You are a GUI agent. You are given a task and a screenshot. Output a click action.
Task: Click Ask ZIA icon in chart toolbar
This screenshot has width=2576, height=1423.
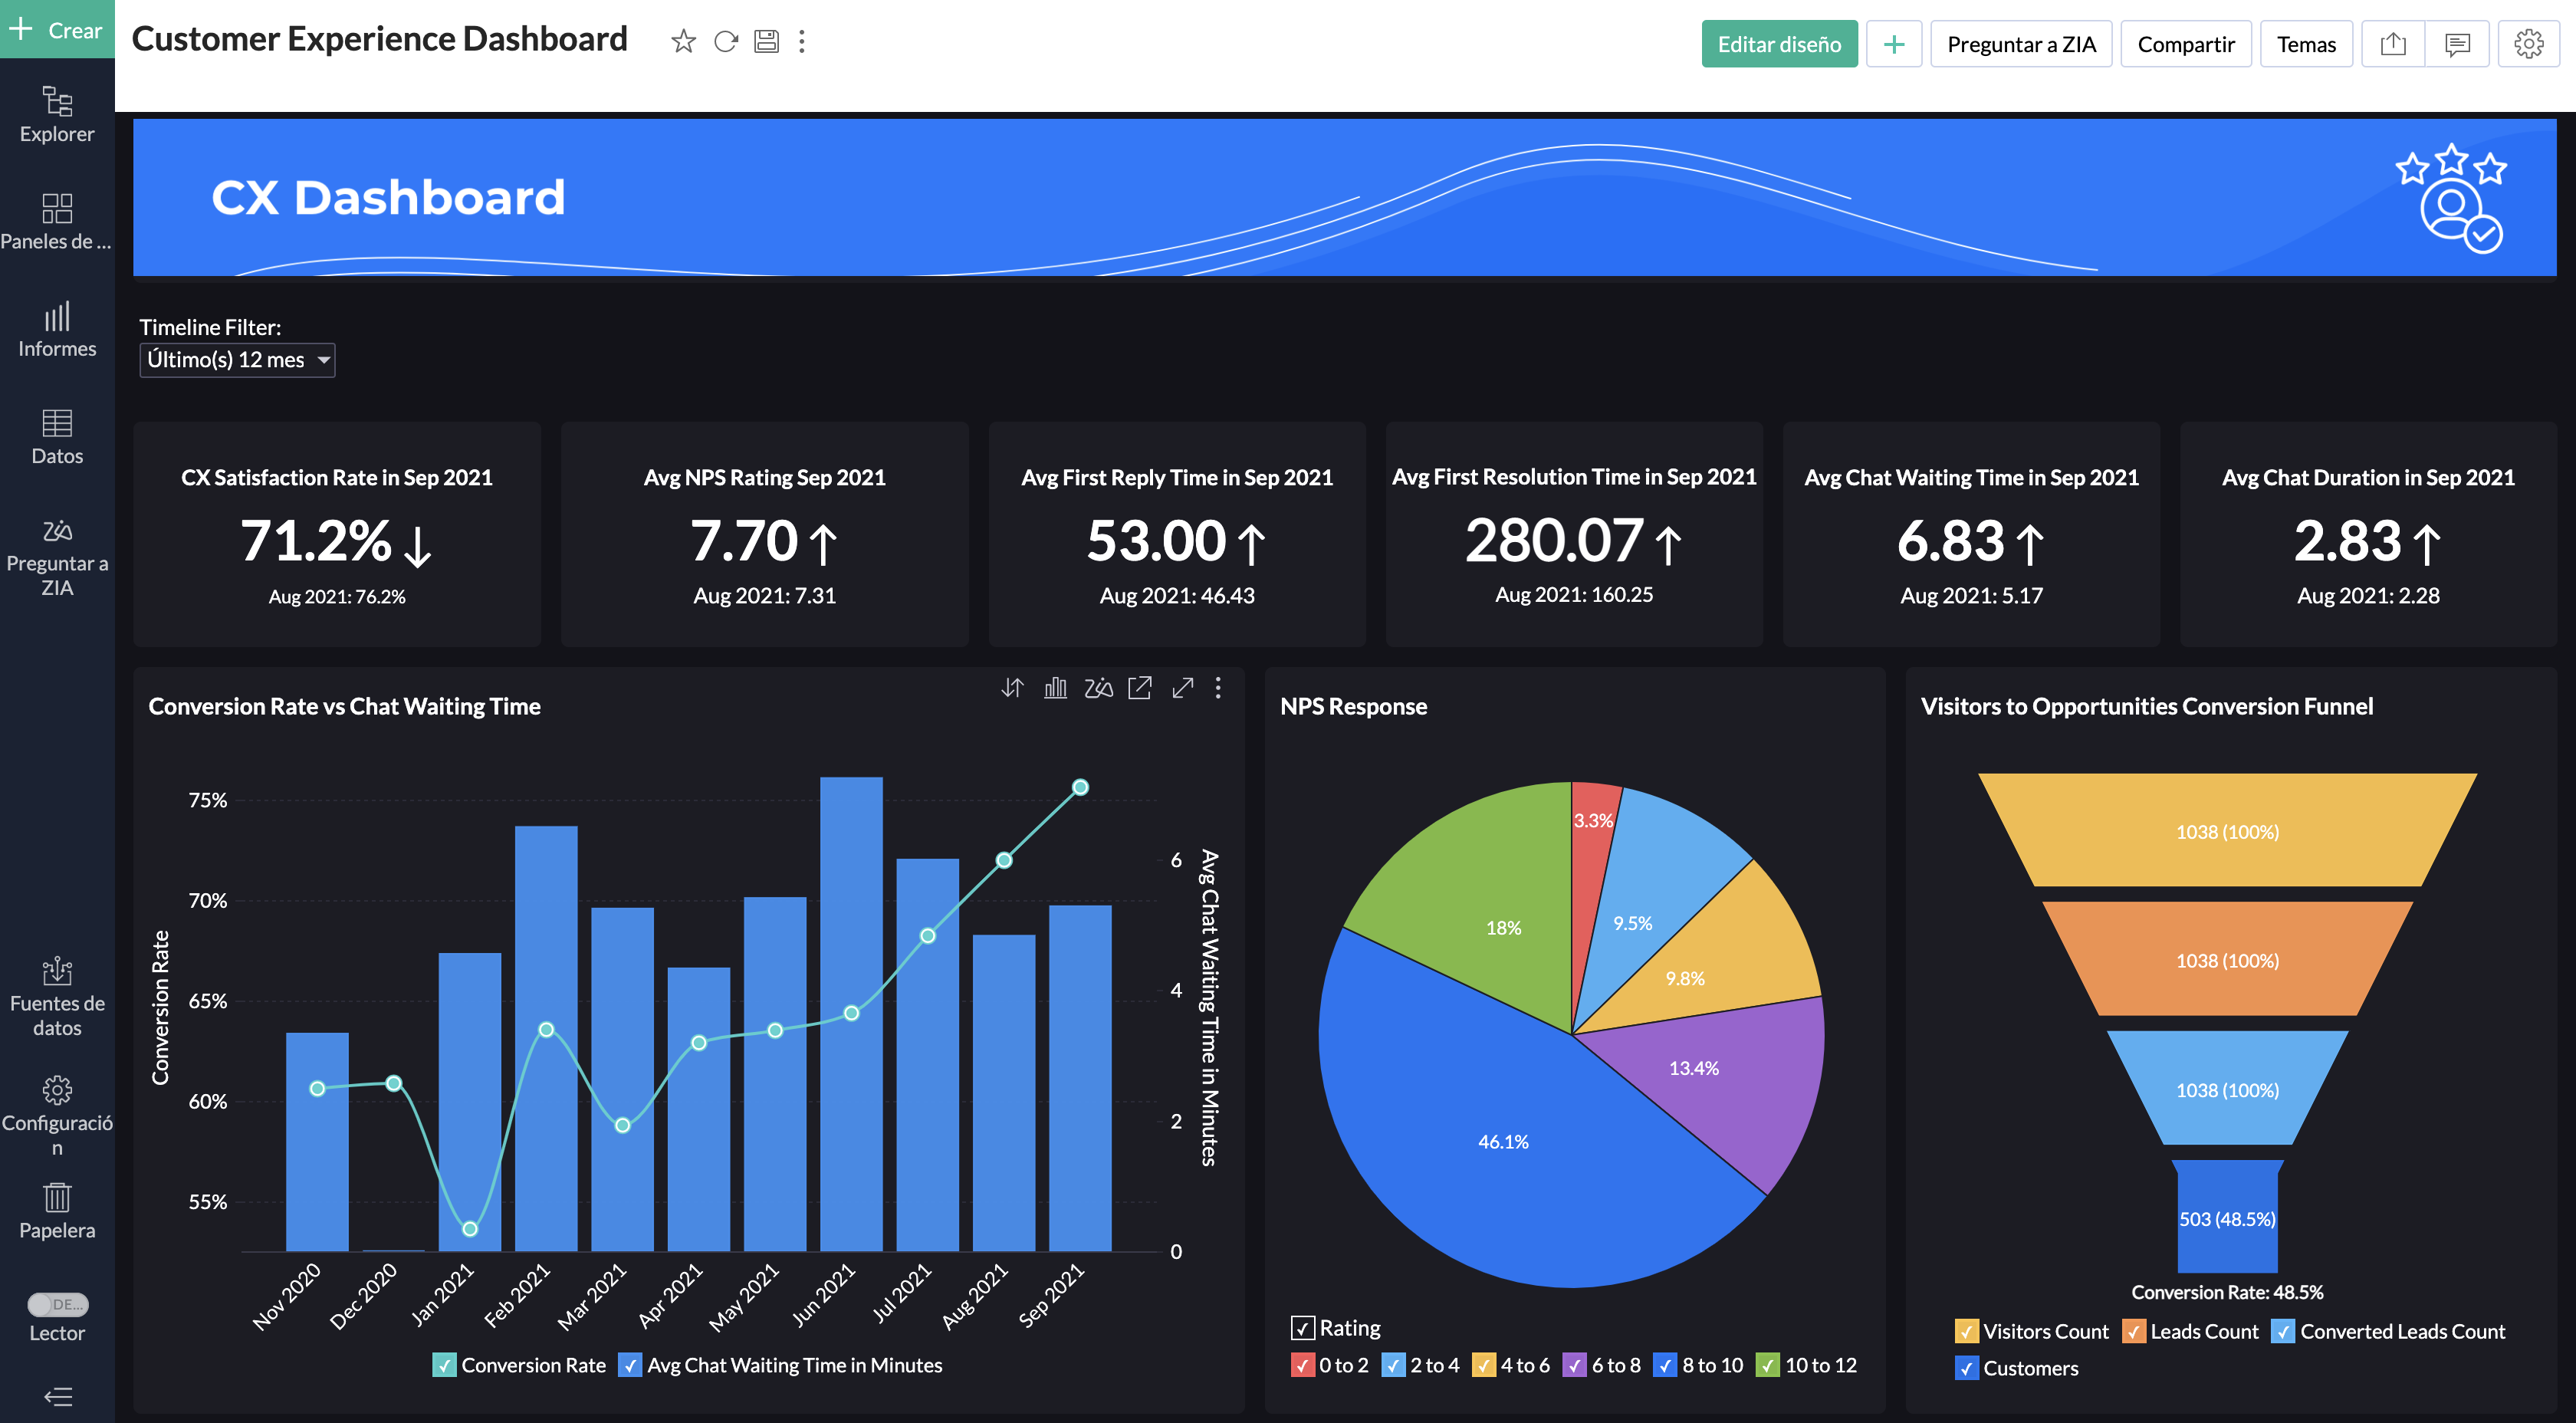[x=1098, y=688]
